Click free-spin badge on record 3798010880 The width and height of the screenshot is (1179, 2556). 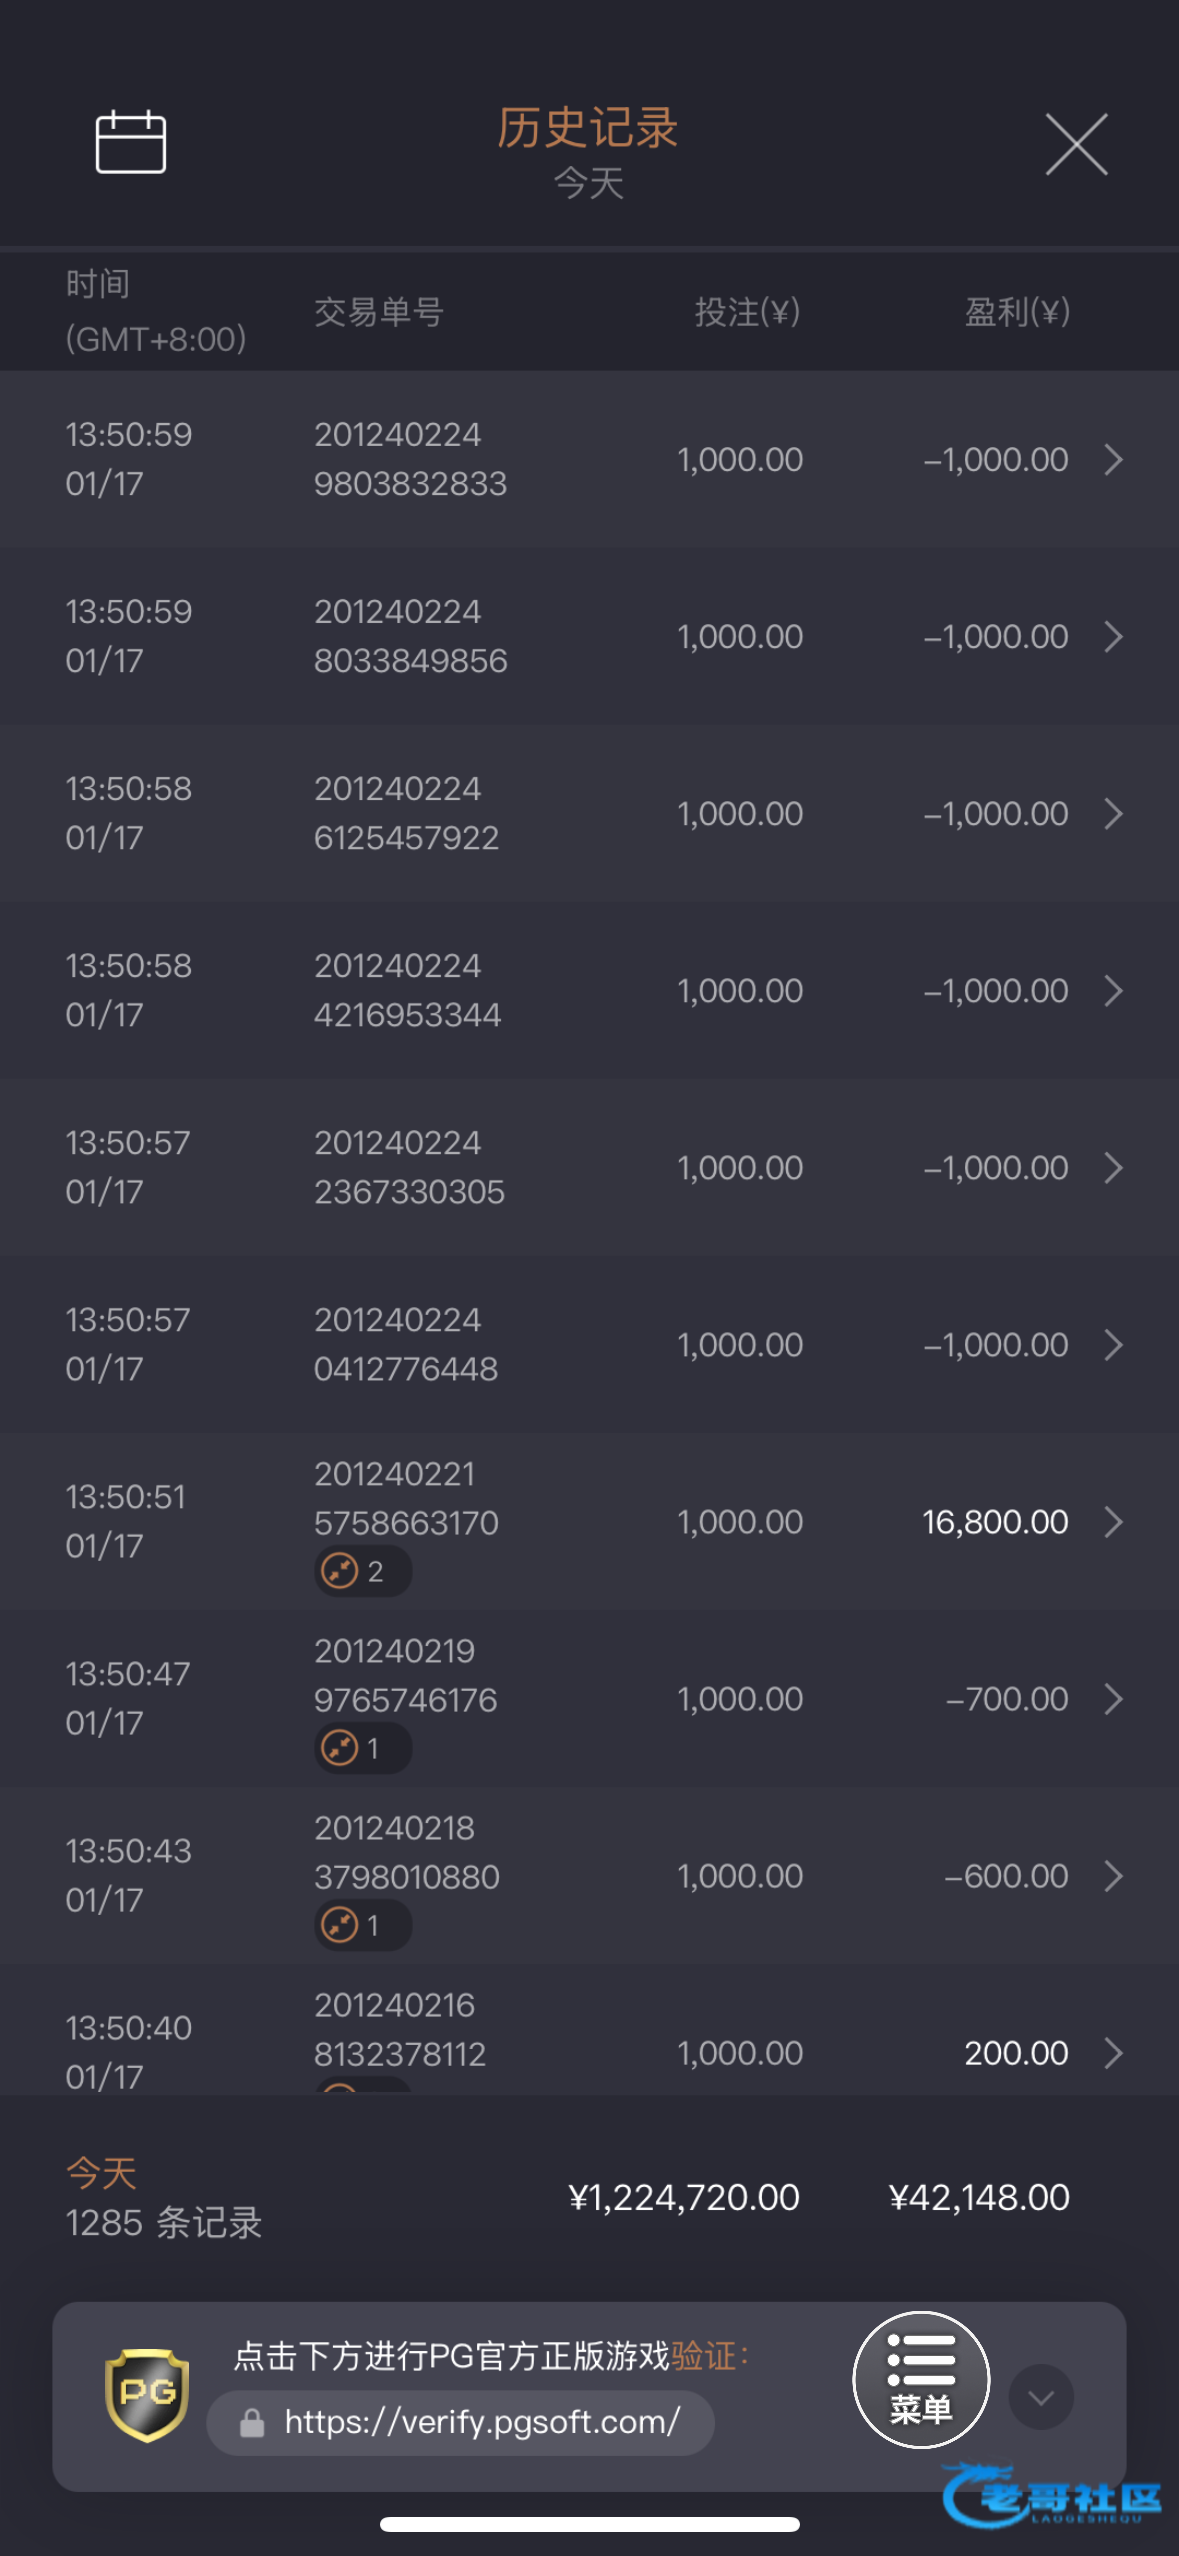tap(362, 1925)
